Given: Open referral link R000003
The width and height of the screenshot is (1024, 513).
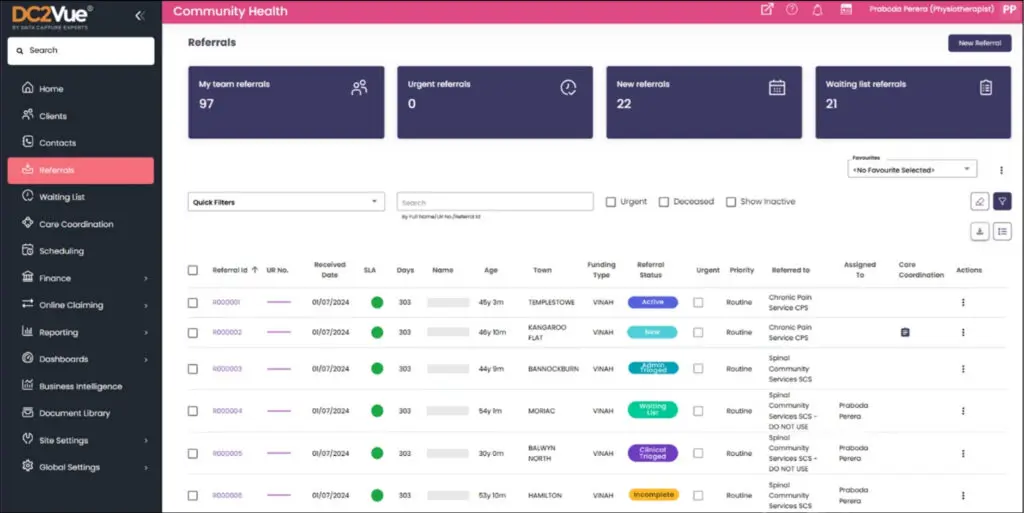Looking at the screenshot, I should [x=227, y=369].
